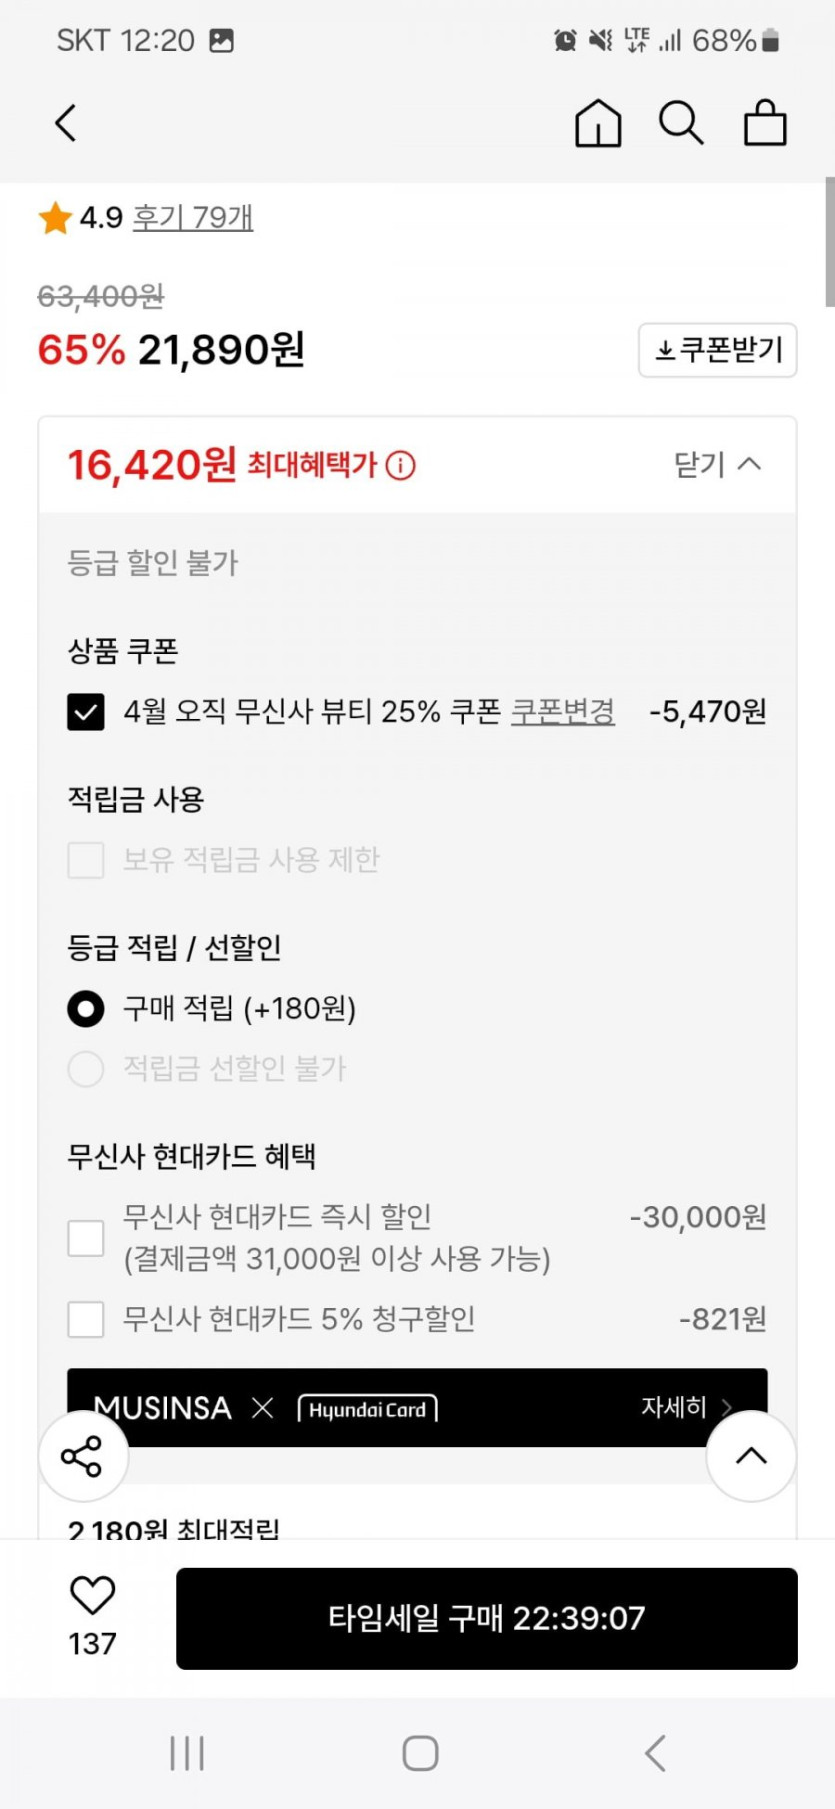Viewport: 835px width, 1809px height.
Task: Uncheck the 25% 뷰티 쿠폰 checkbox
Action: [x=86, y=712]
